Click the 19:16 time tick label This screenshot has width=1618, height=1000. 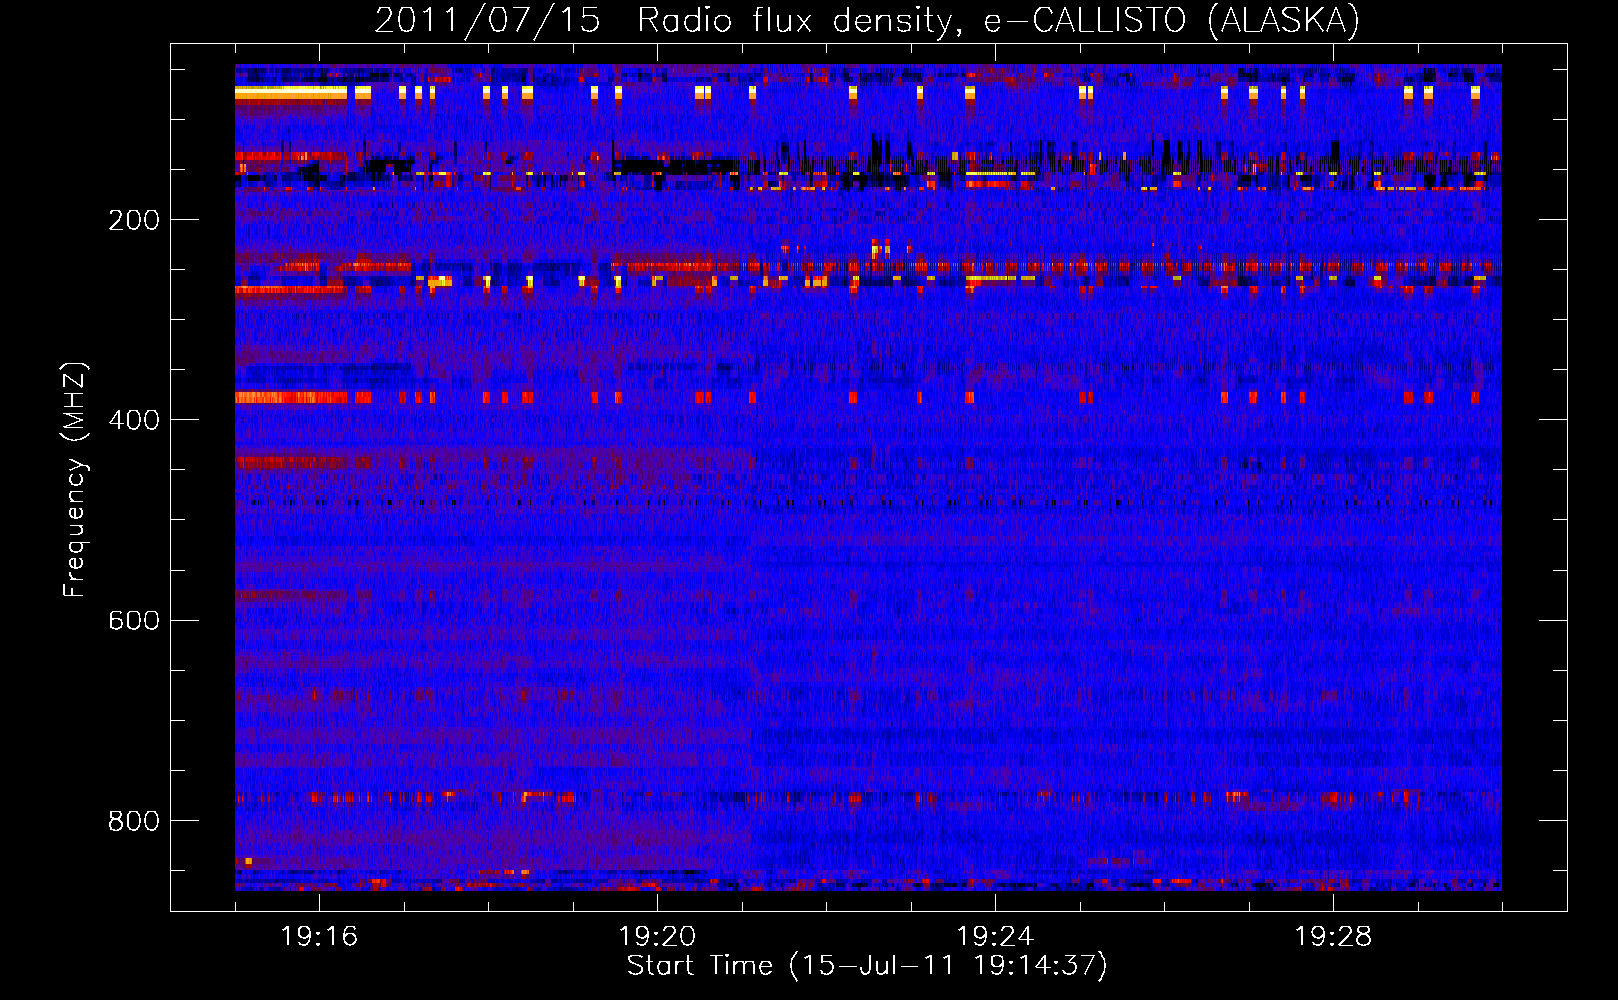pos(319,937)
